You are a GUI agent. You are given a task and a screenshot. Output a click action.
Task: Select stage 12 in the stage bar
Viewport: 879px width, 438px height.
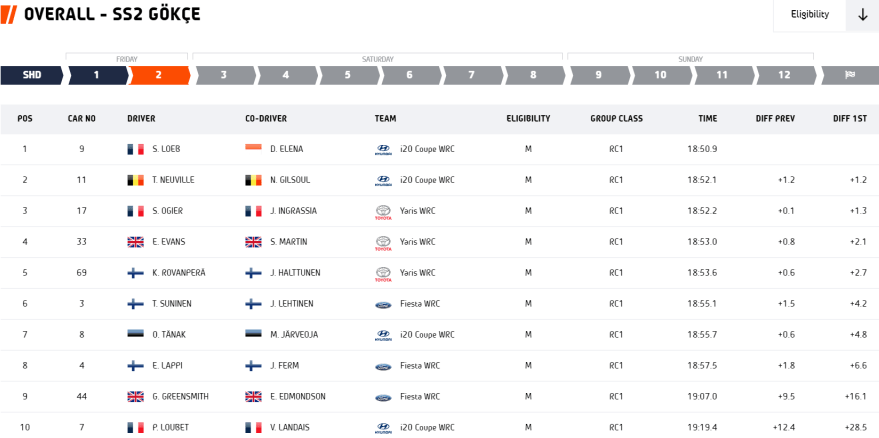tap(785, 75)
